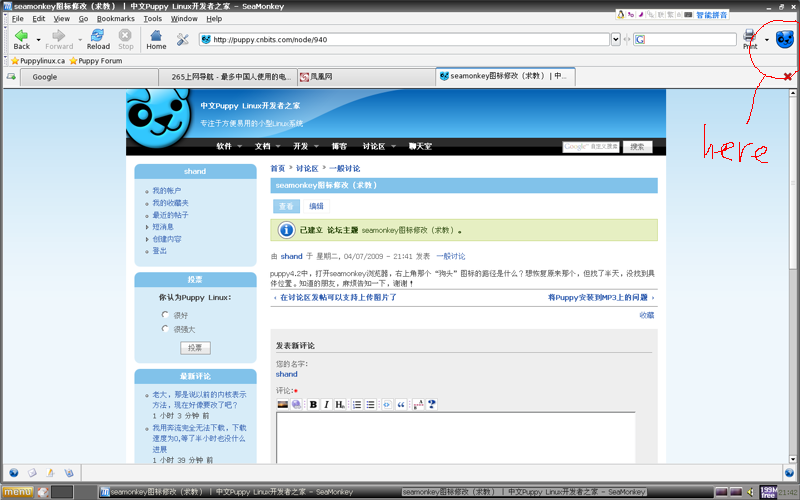
Task: Switch to the Google tab
Action: pyautogui.click(x=89, y=77)
